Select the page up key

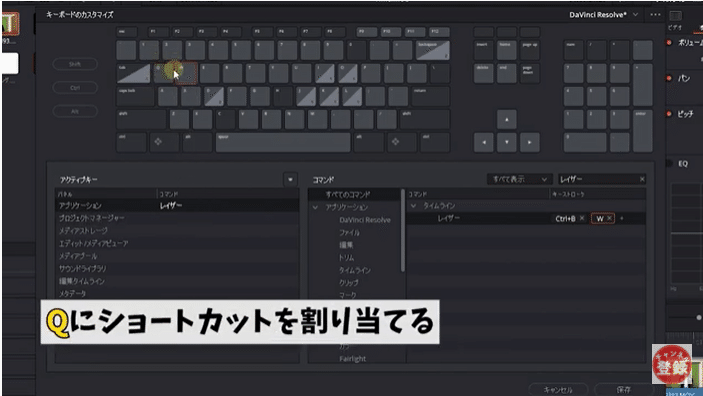click(529, 50)
